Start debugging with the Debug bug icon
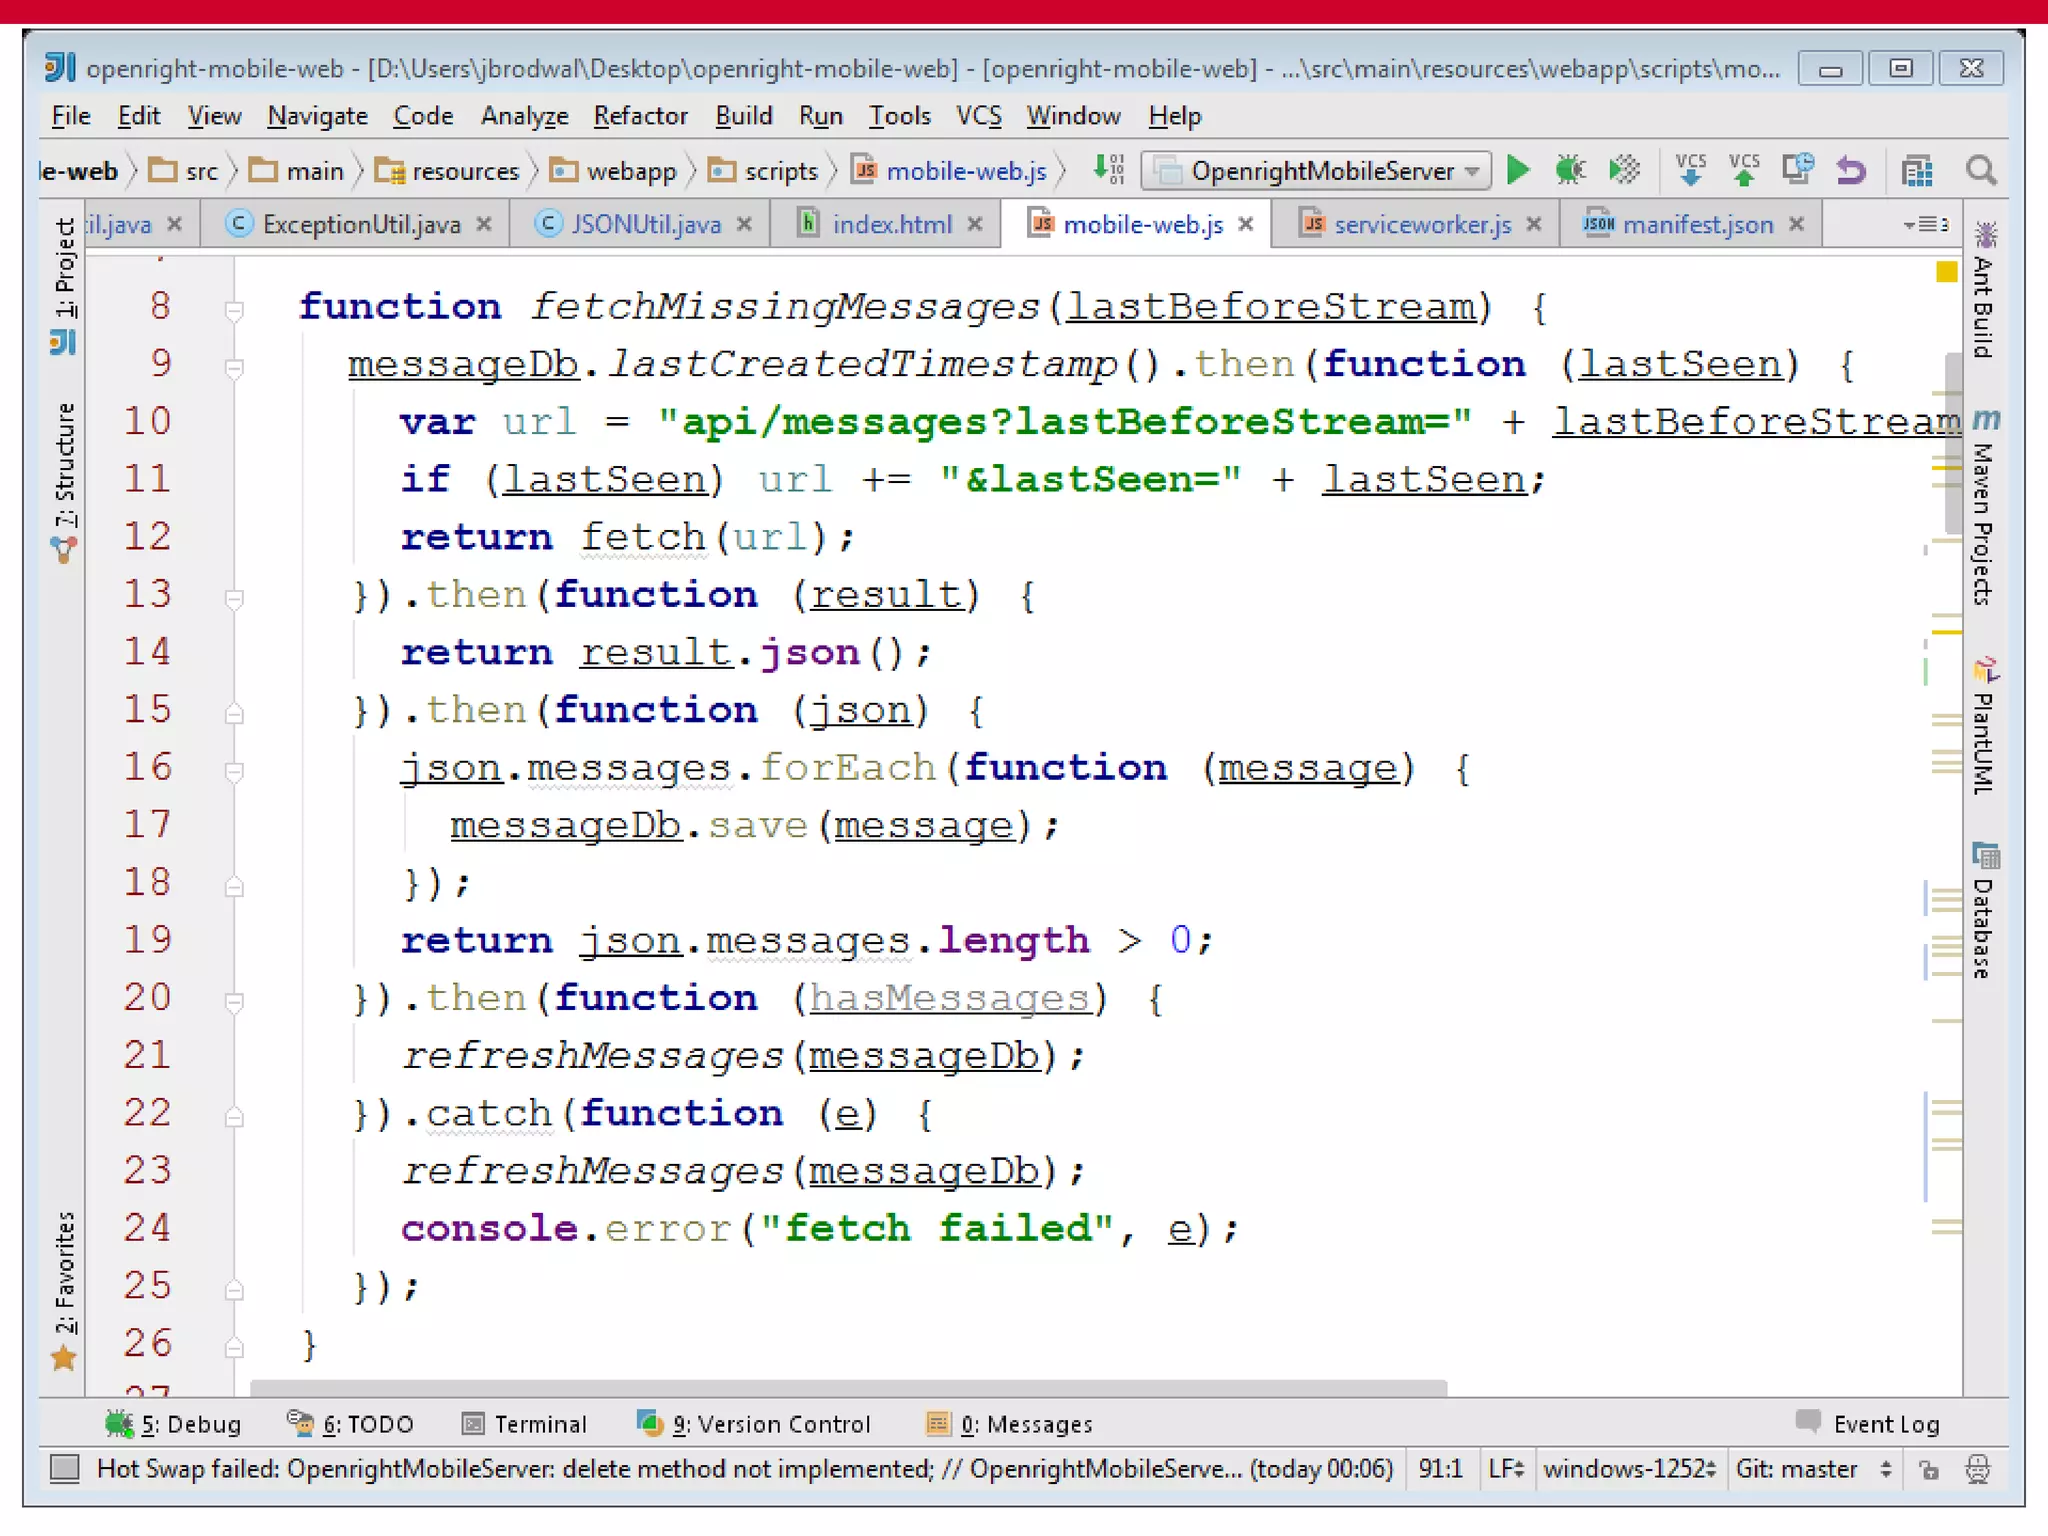The height and width of the screenshot is (1536, 2048). pos(1570,171)
